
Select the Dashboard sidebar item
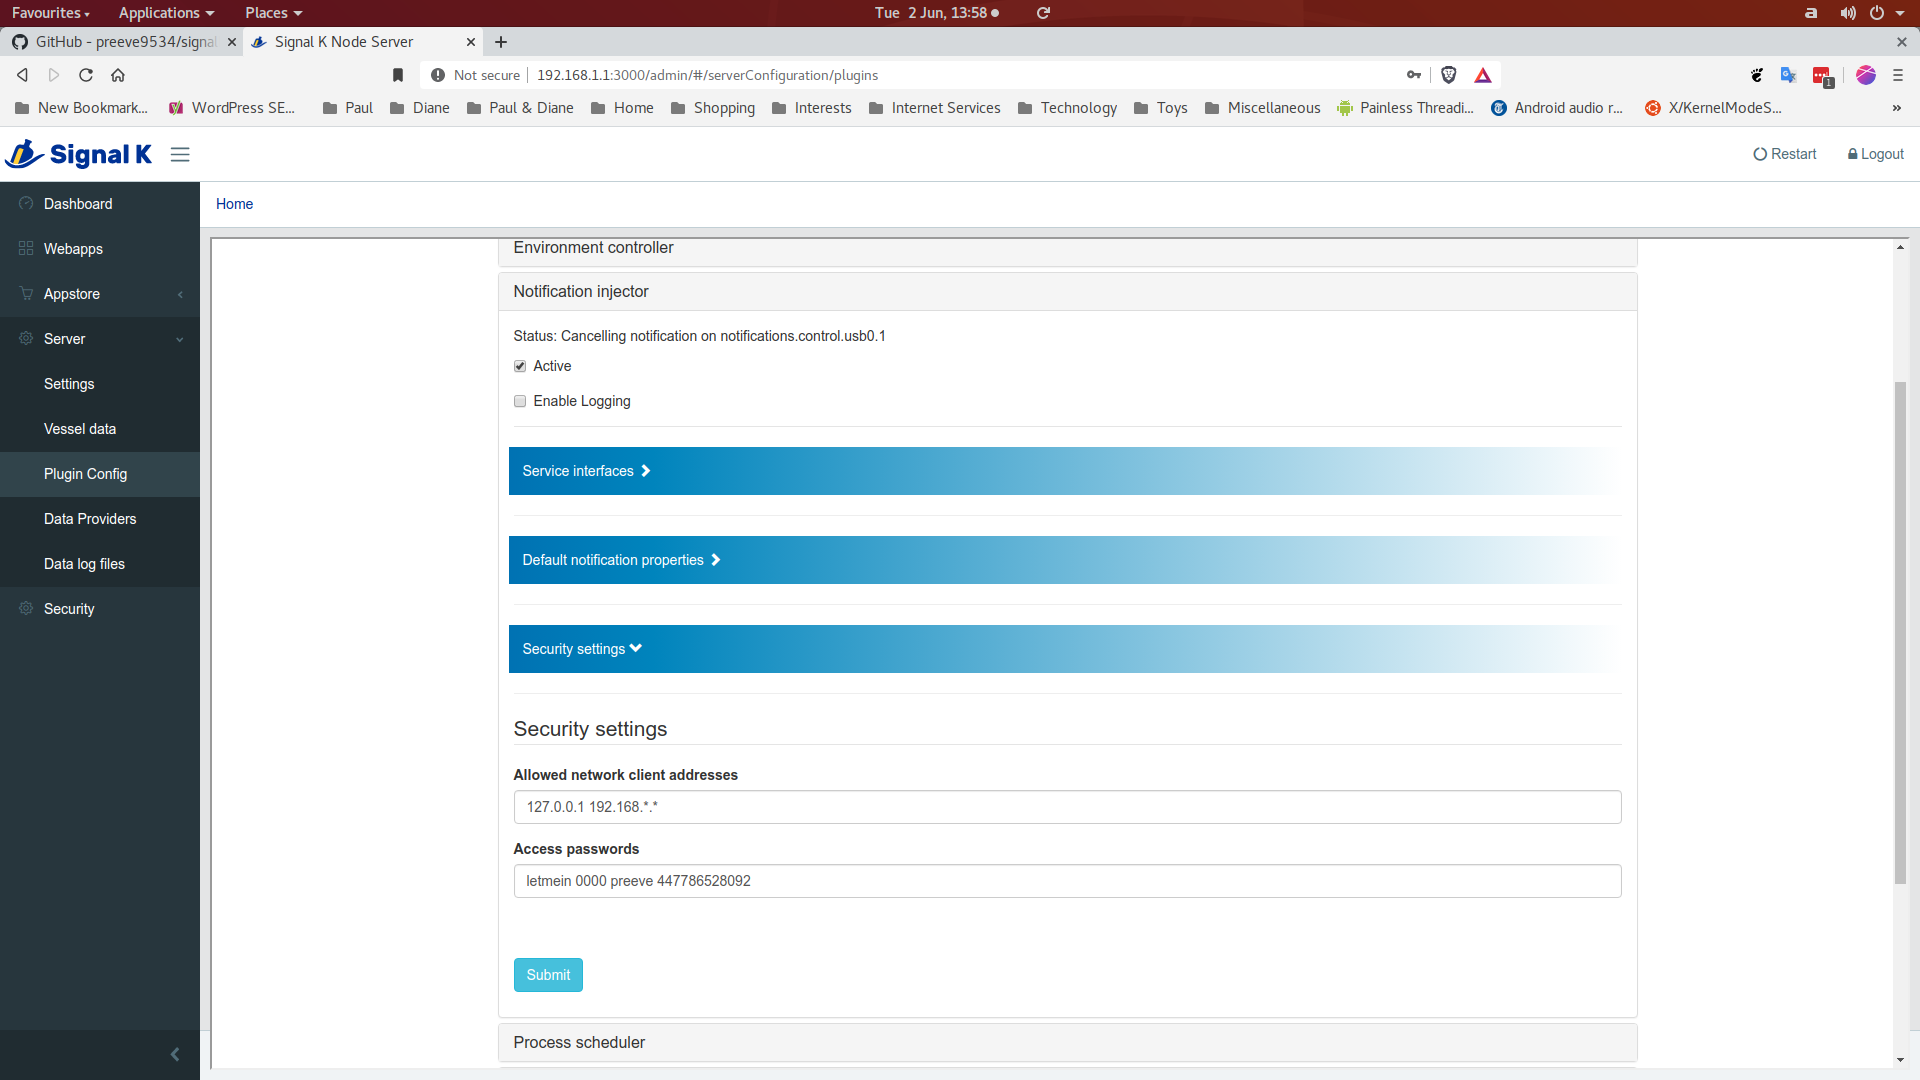(78, 203)
